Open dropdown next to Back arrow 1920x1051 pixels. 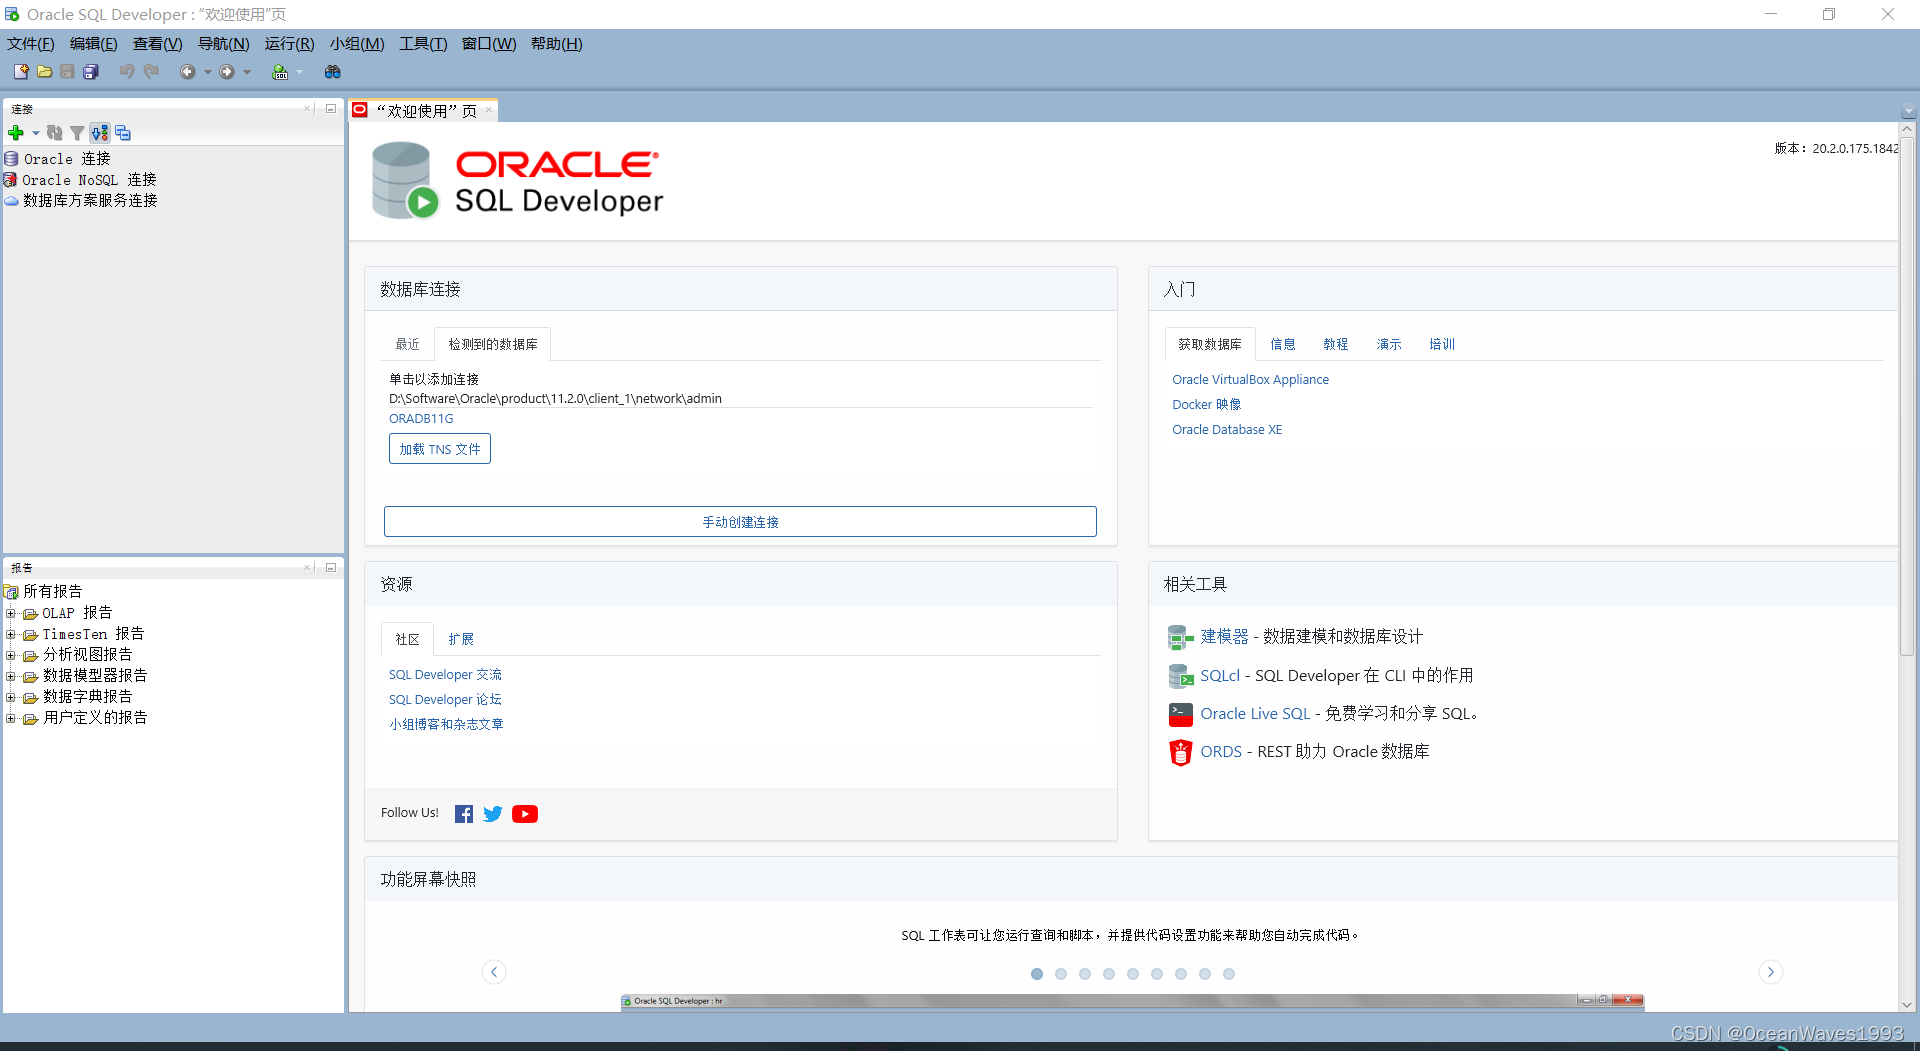tap(208, 72)
